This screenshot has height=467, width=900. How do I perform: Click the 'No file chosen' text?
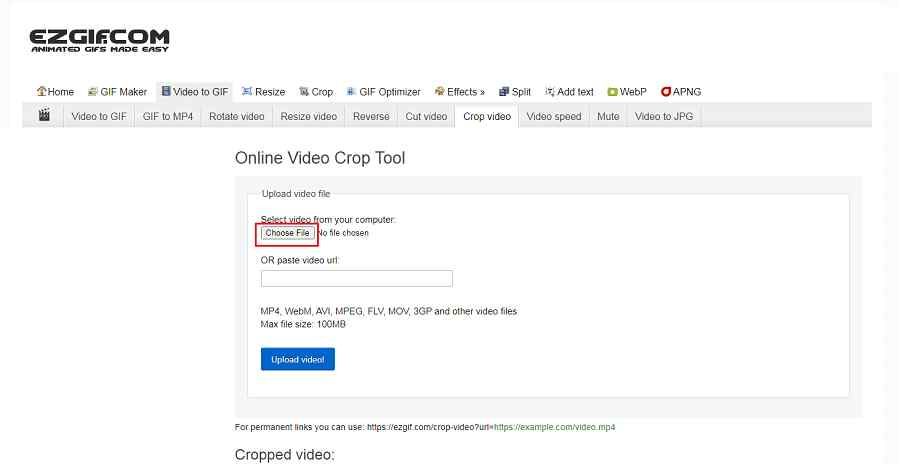click(343, 233)
